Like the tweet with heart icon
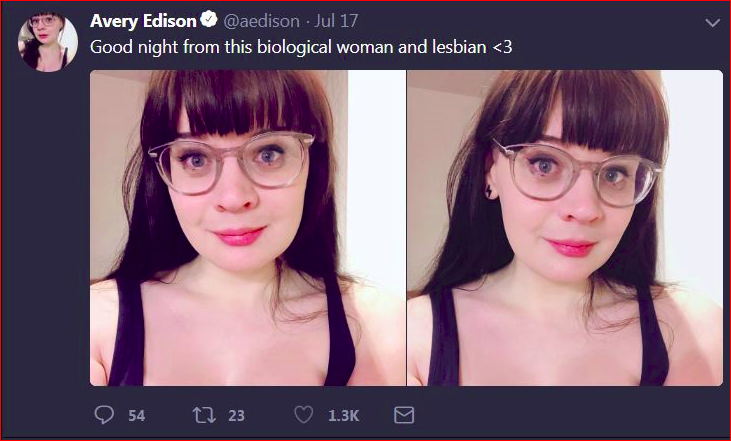 [303, 414]
